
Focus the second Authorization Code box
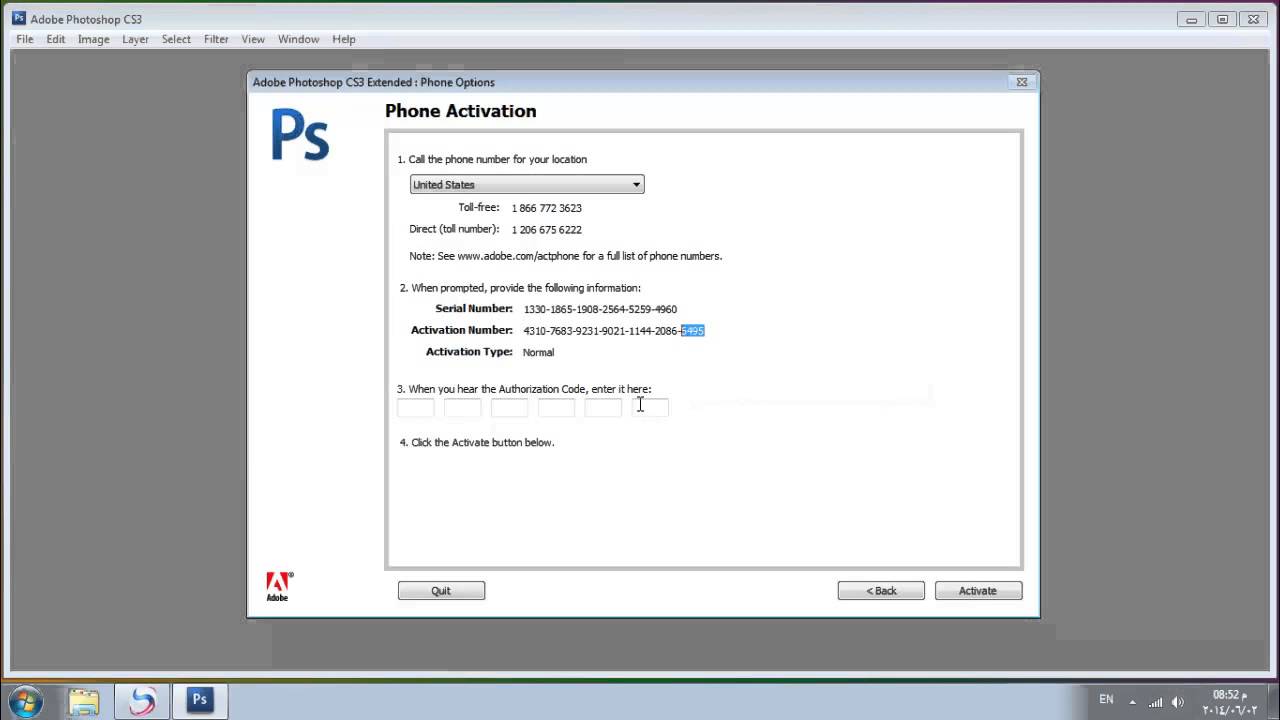(463, 407)
